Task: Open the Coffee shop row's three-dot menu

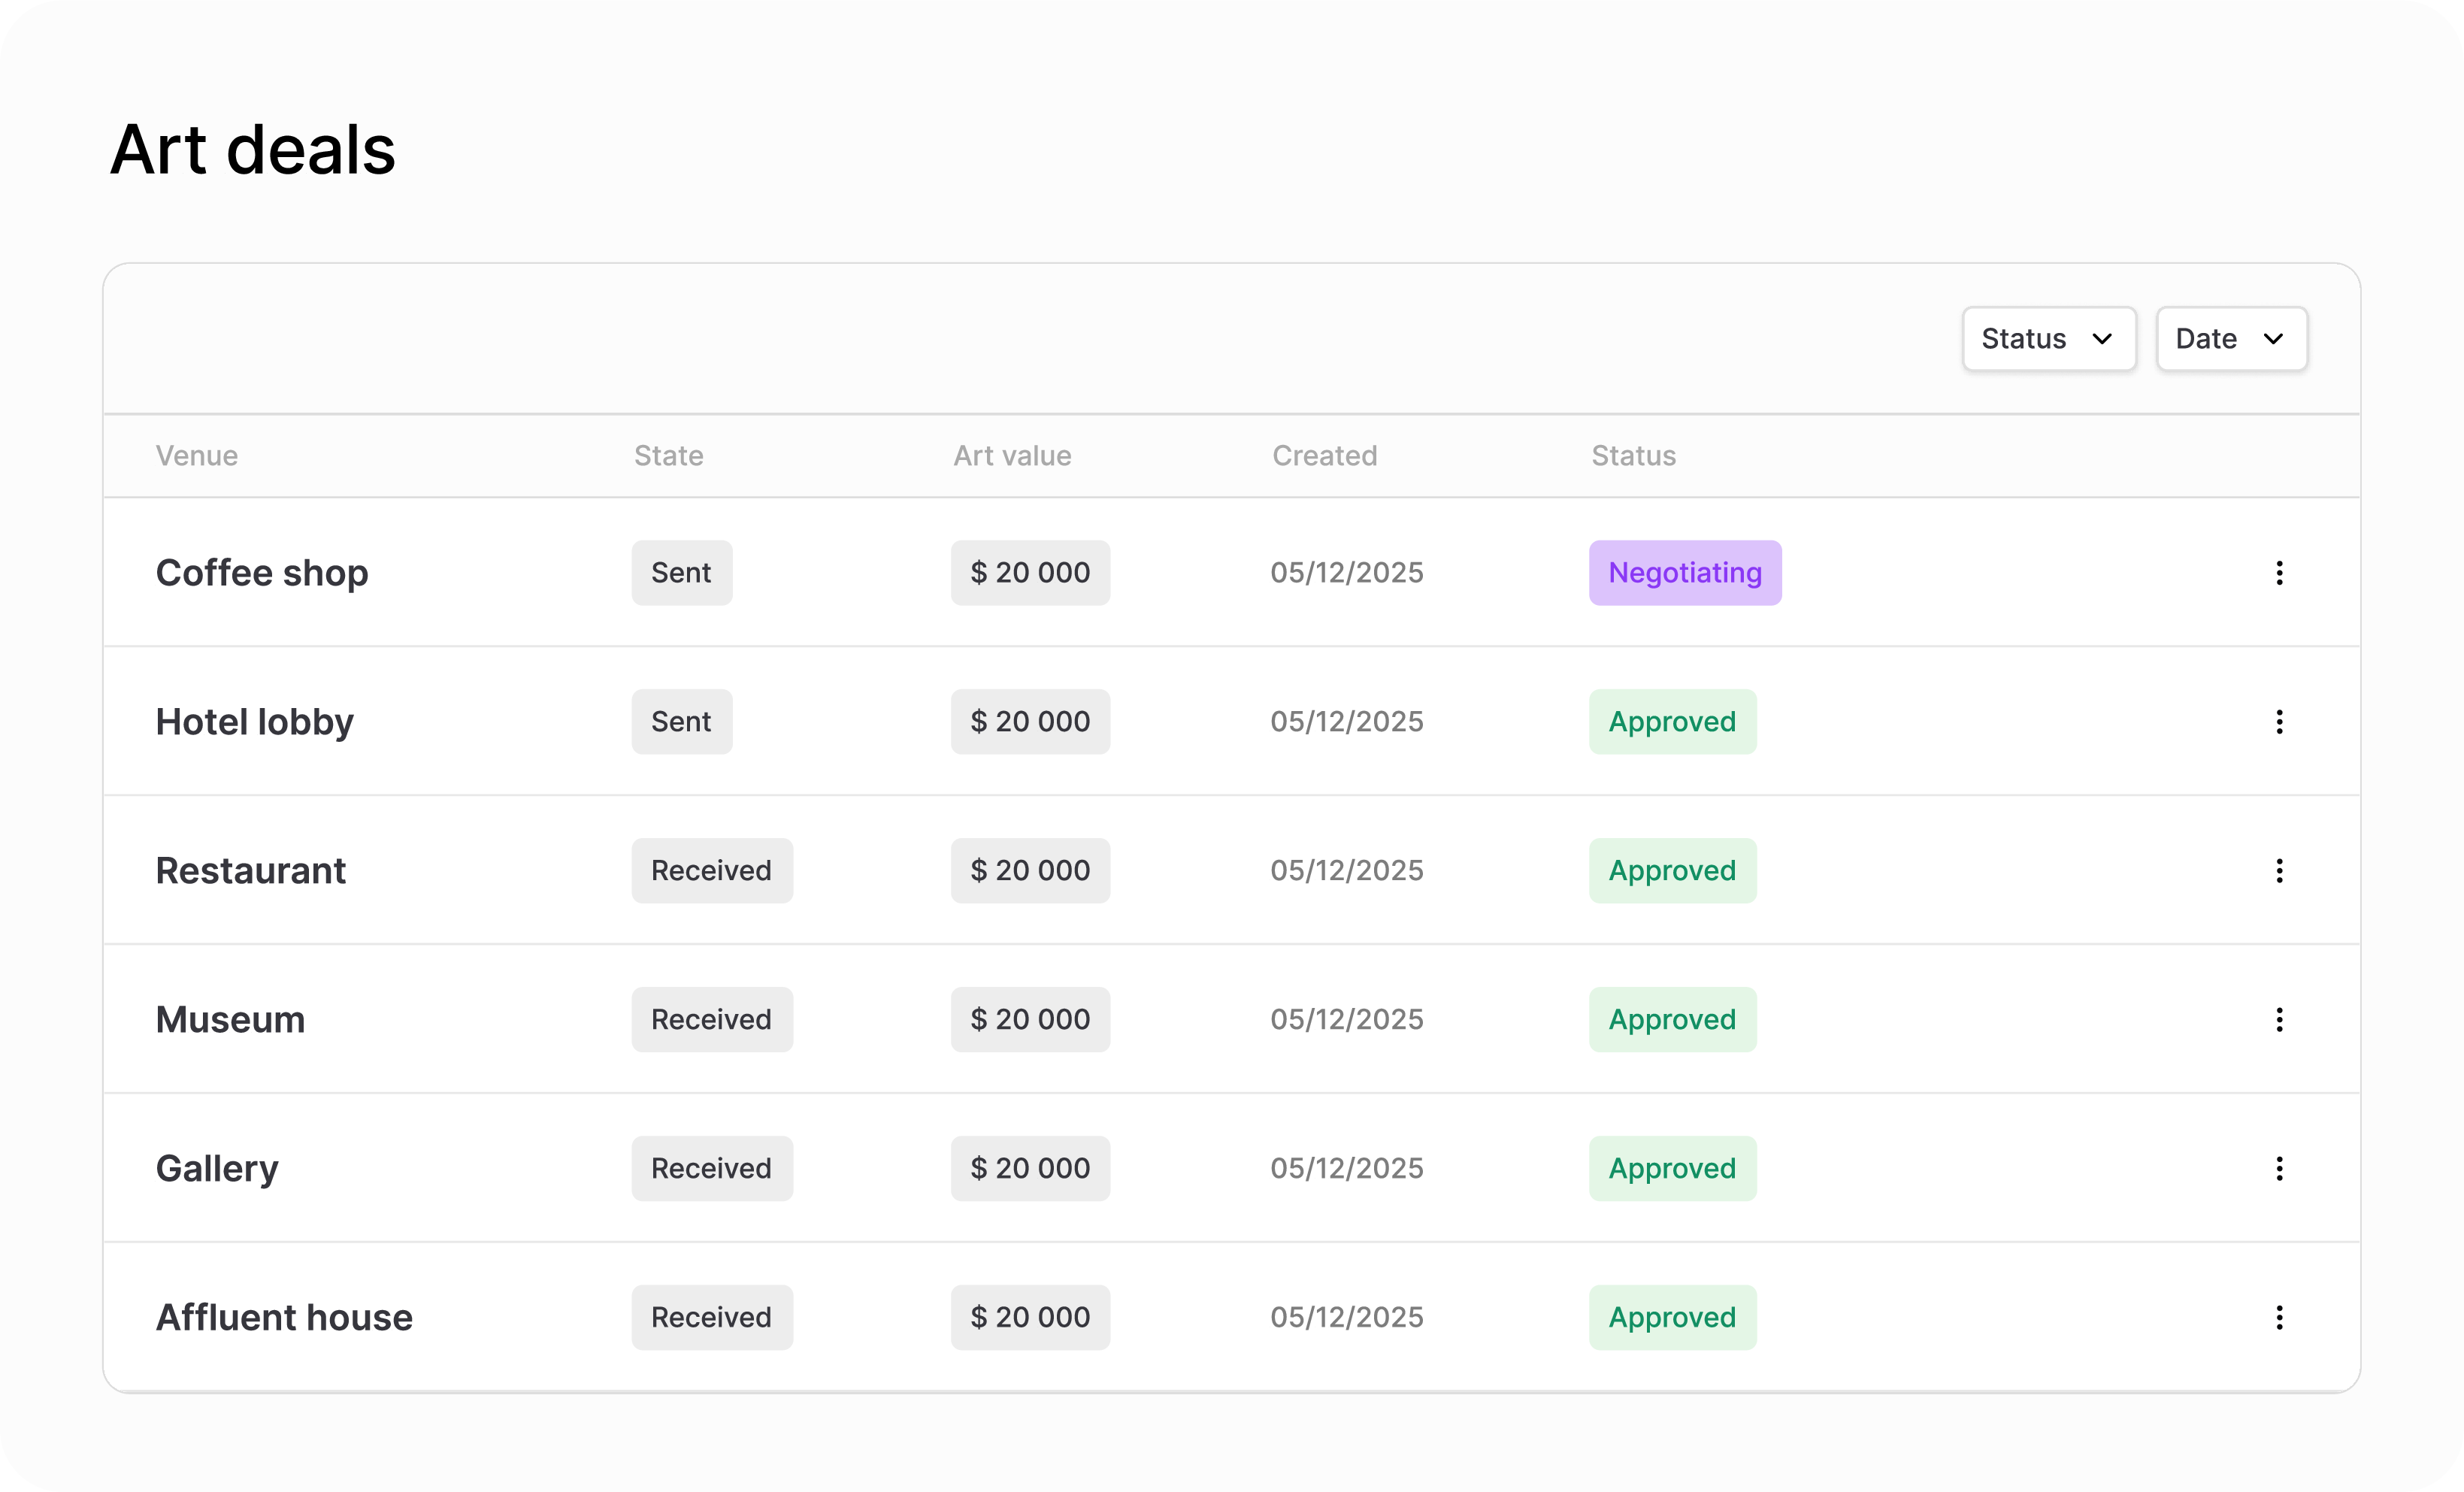Action: click(x=2279, y=573)
